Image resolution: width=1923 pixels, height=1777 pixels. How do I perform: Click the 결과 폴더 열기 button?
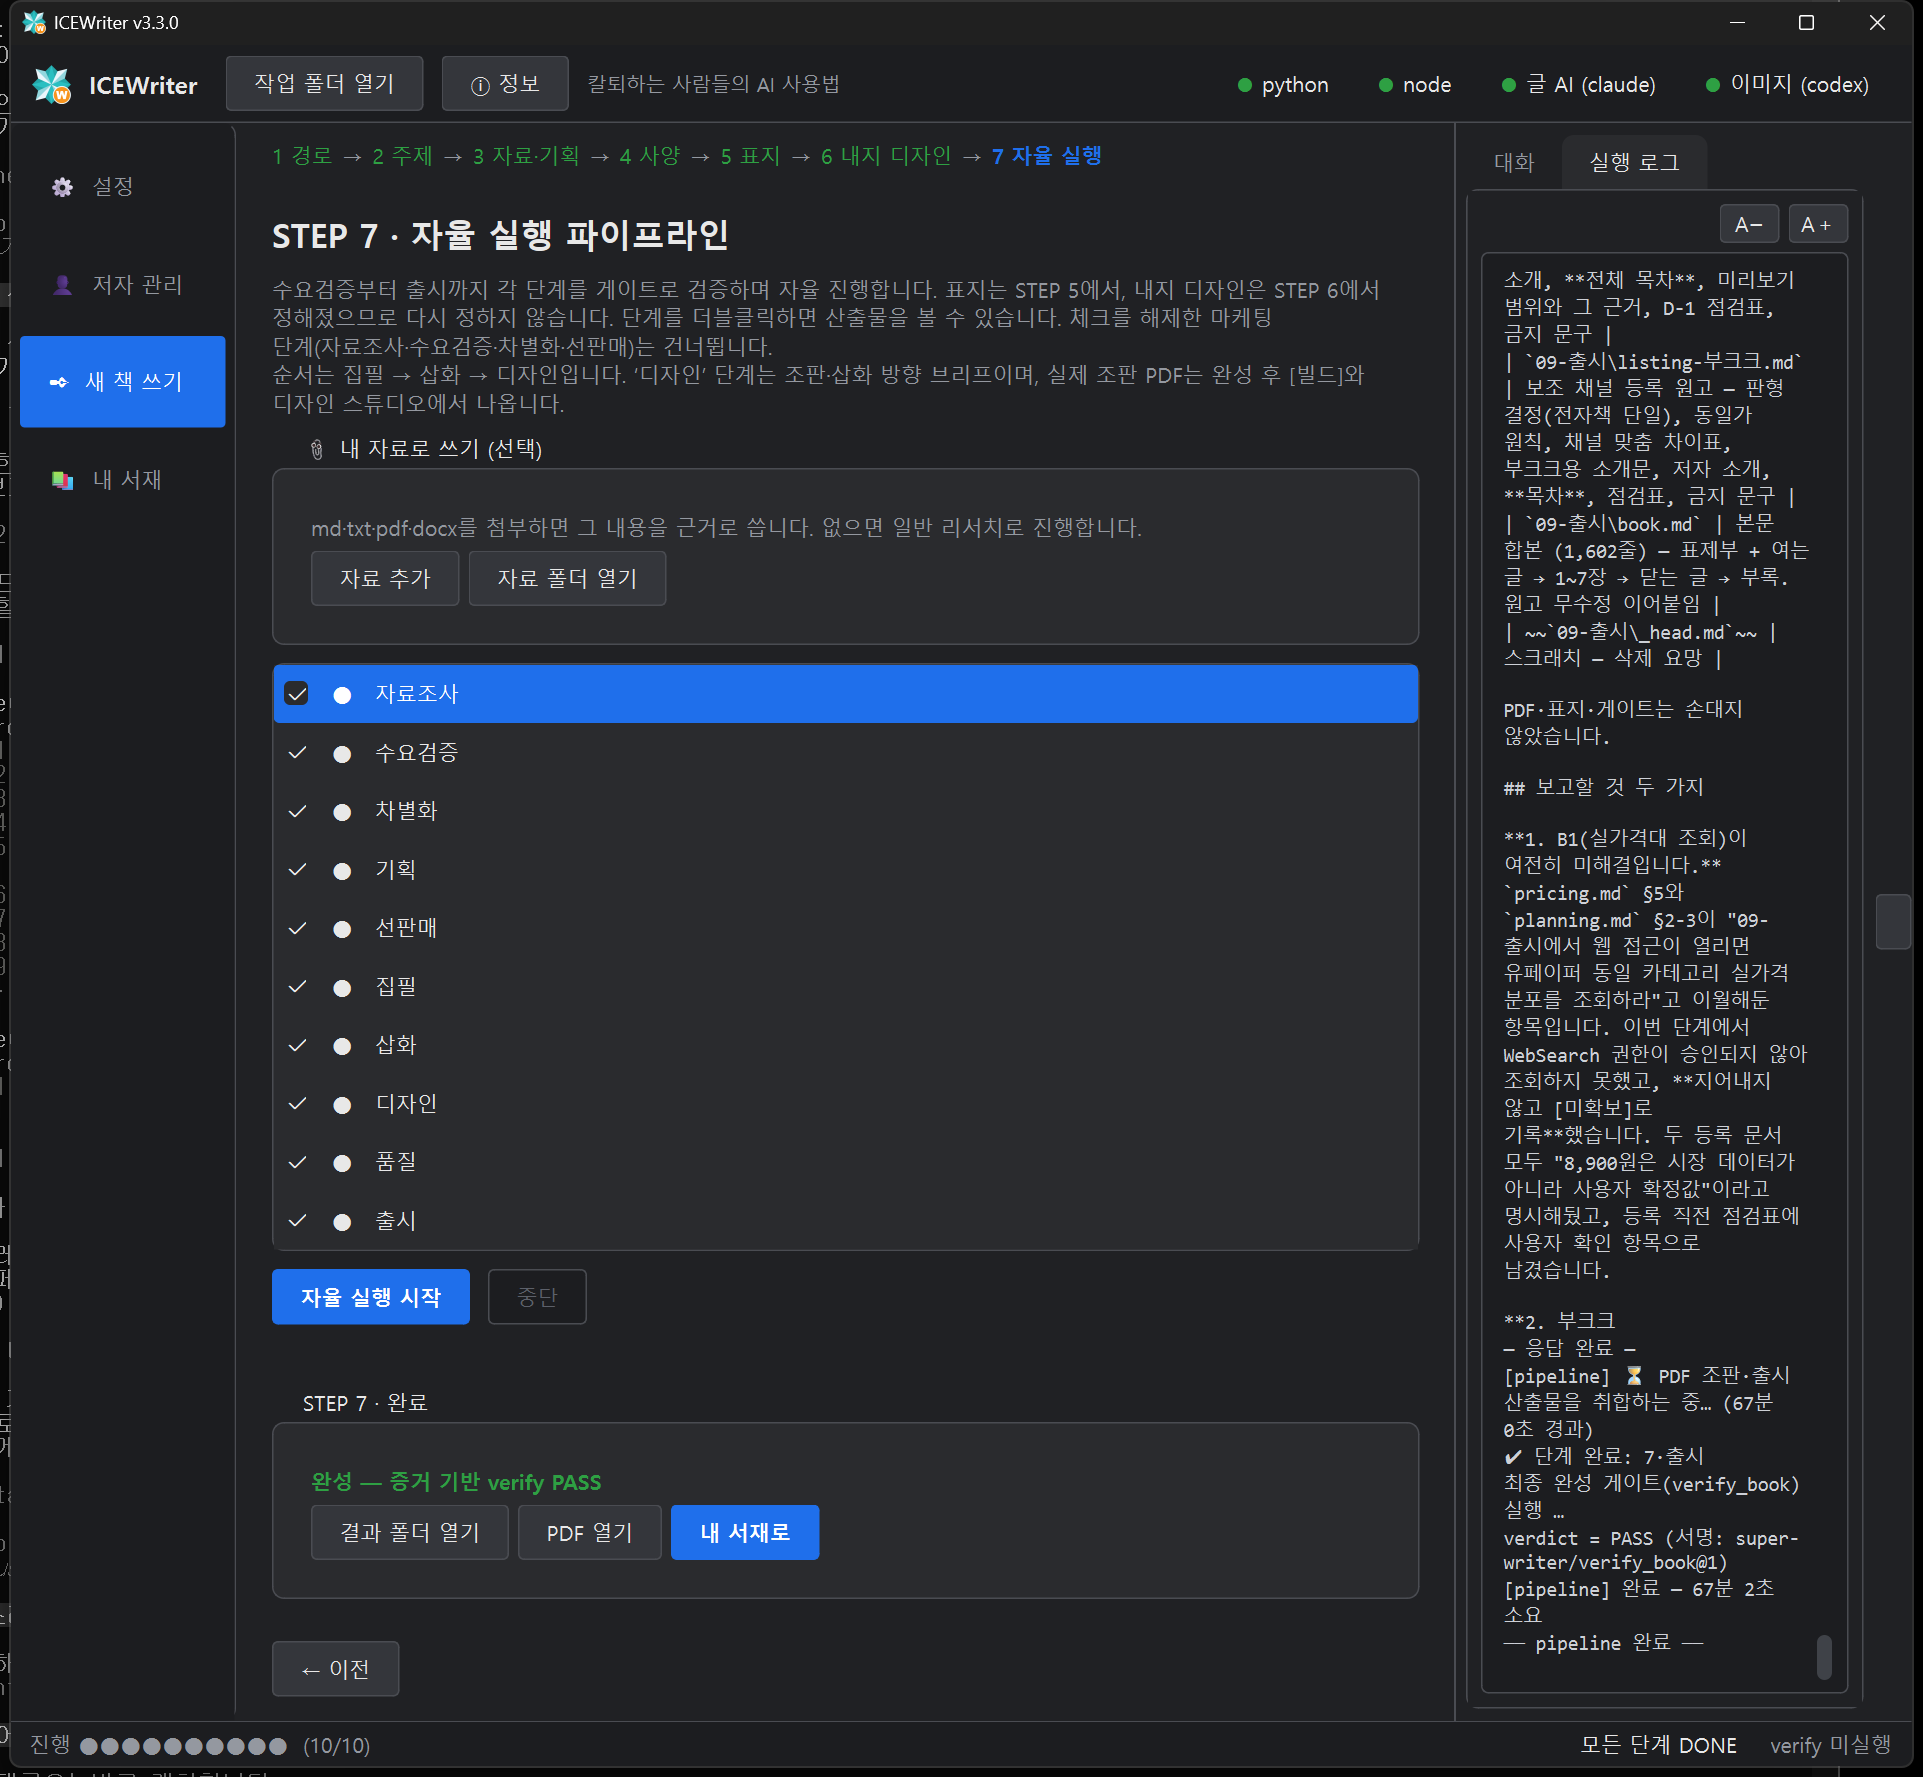410,1533
